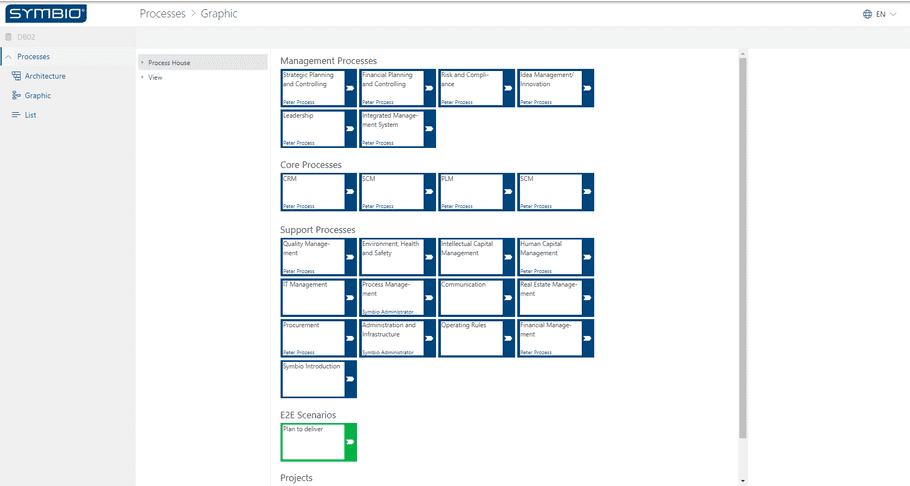Click arrow on Human Capital Management tile
910x486 pixels.
(x=587, y=257)
